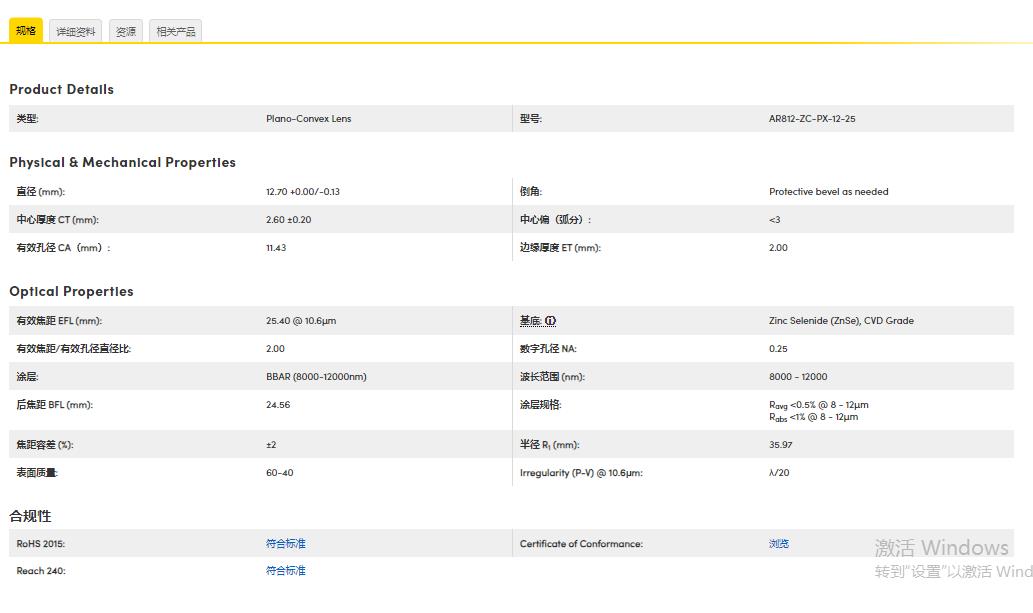Image resolution: width=1033 pixels, height=613 pixels.
Task: Click the BBAR (8000-12000nm) coating value
Action: 316,377
